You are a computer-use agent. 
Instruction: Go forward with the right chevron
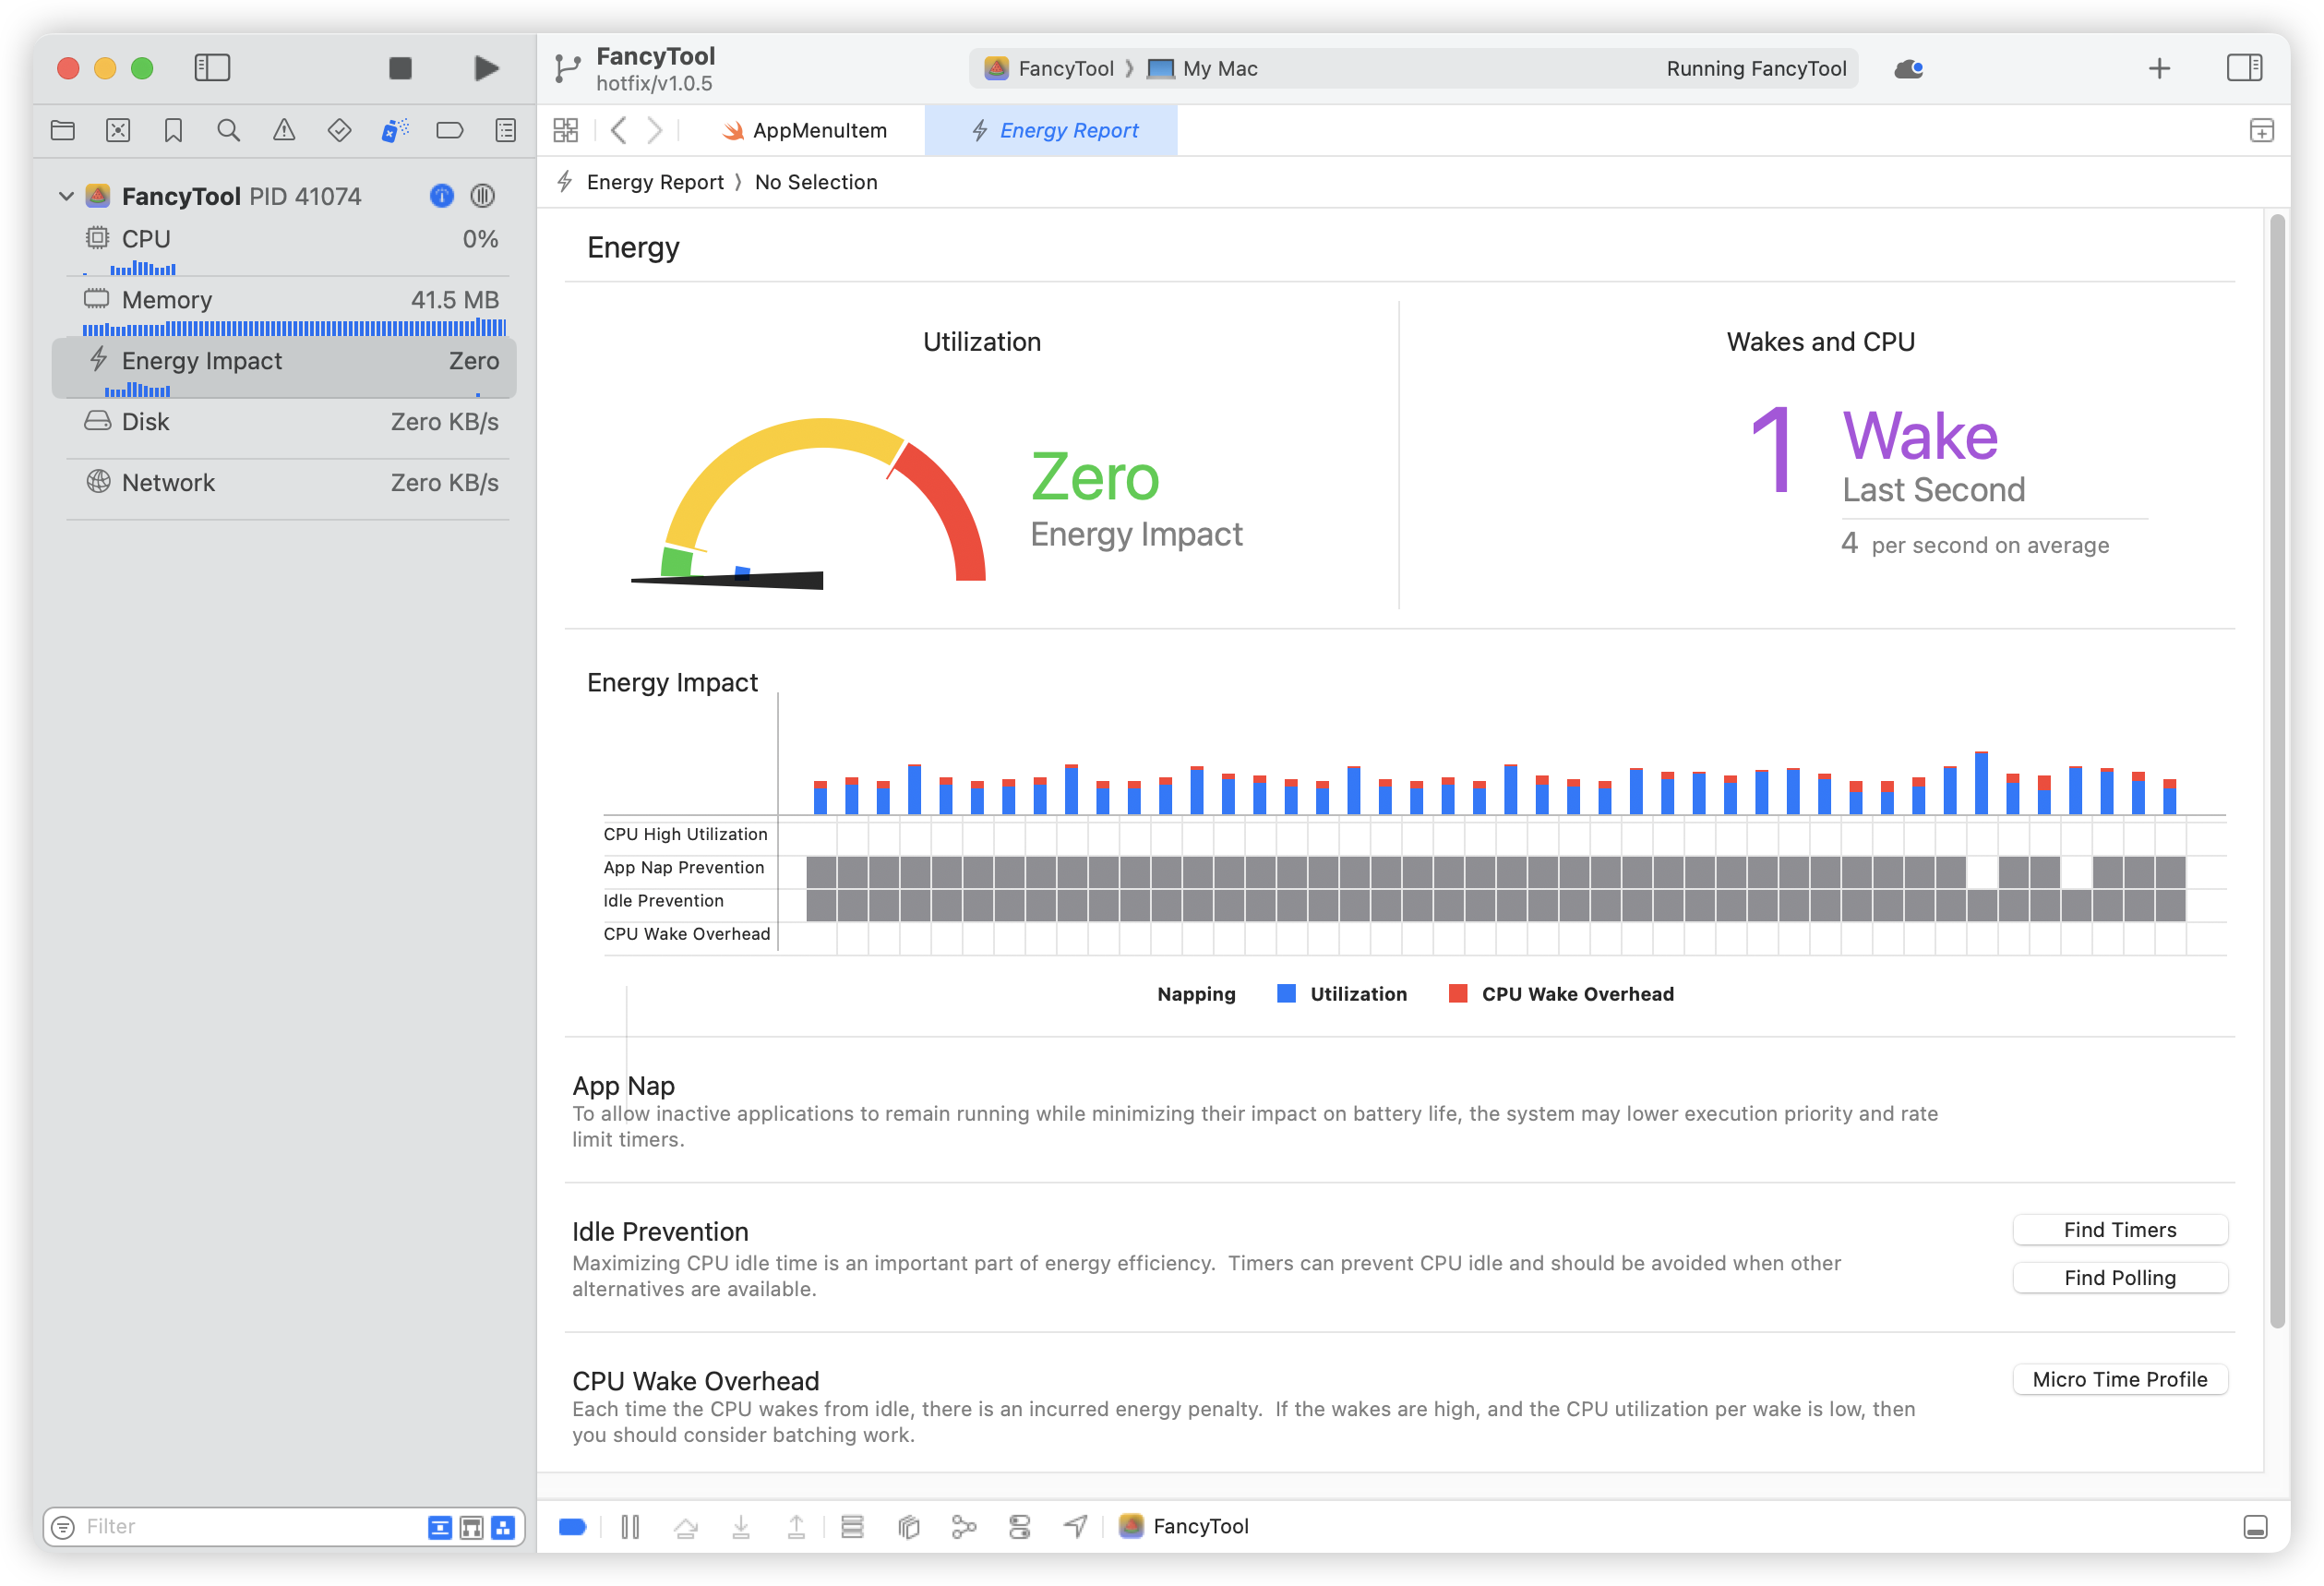point(654,130)
